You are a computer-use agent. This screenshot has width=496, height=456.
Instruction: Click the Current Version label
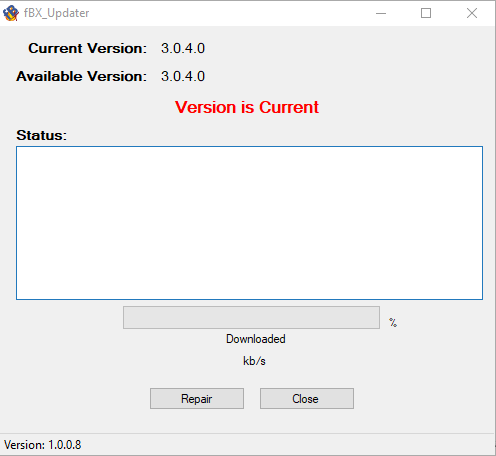[87, 48]
